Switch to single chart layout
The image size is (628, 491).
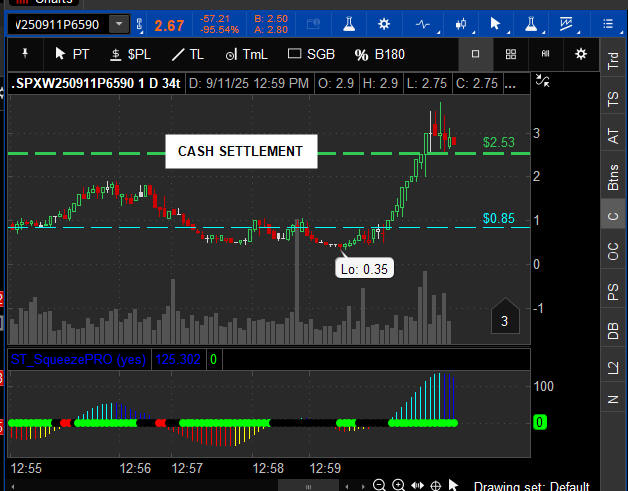476,54
